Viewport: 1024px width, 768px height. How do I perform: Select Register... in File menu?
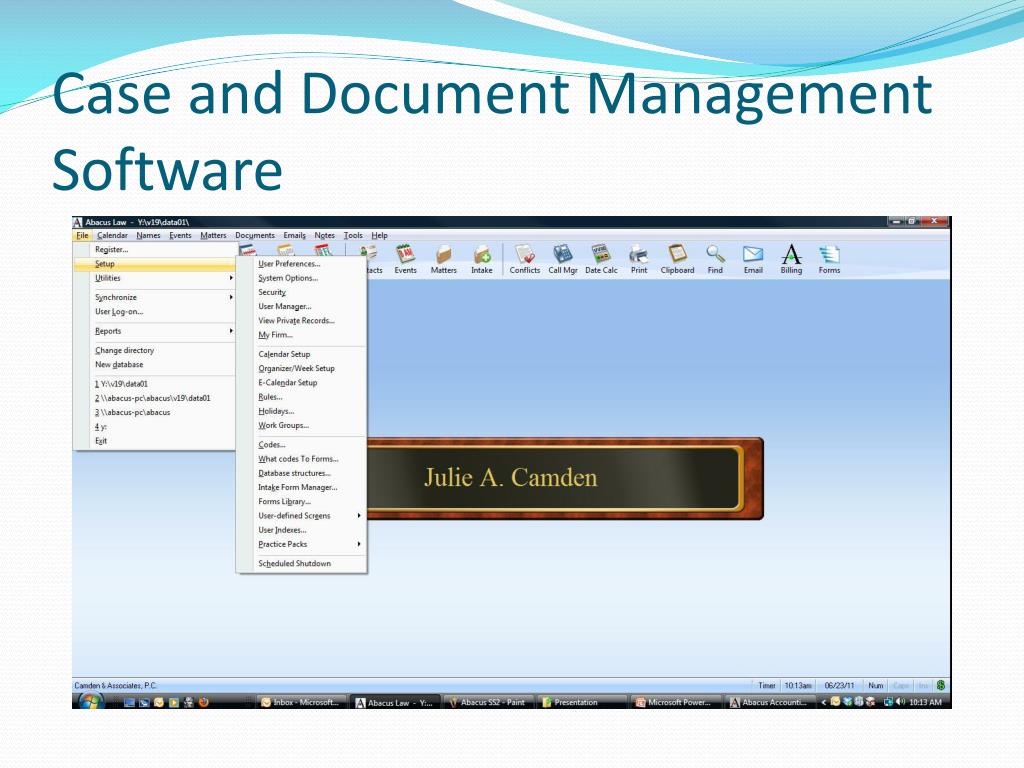[x=155, y=249]
